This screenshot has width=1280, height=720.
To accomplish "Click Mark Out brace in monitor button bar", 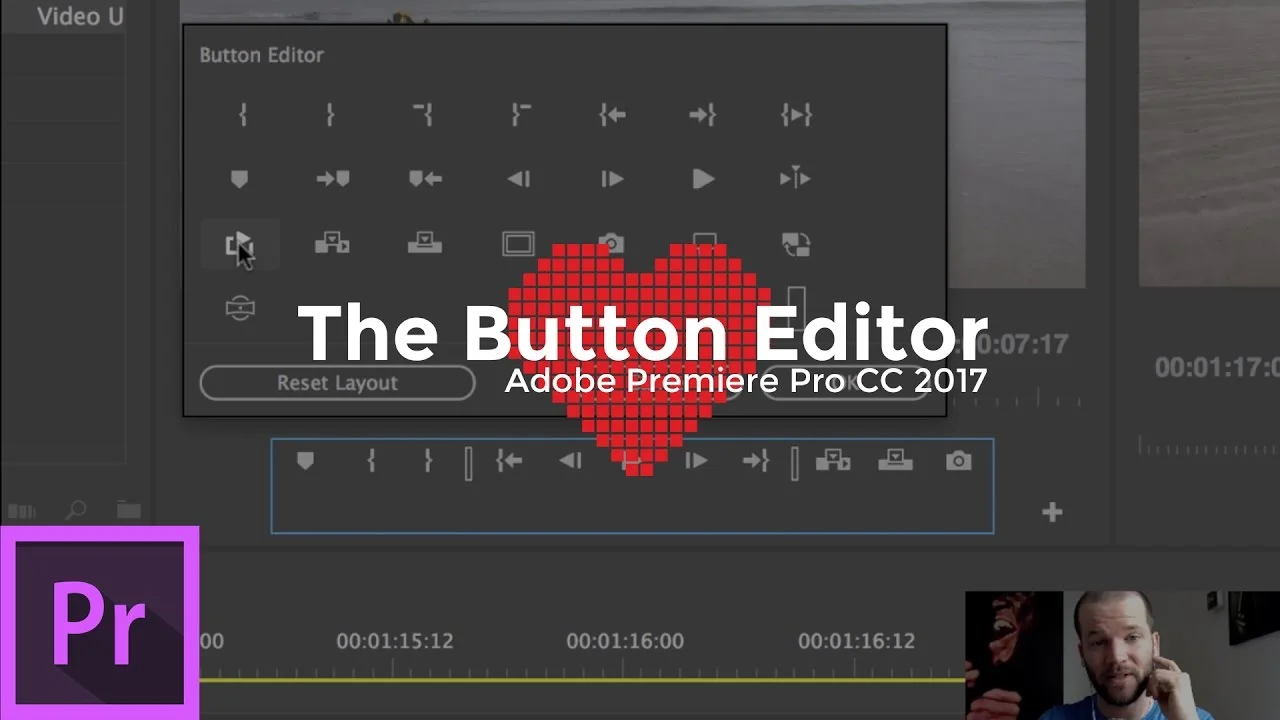I will click(428, 460).
